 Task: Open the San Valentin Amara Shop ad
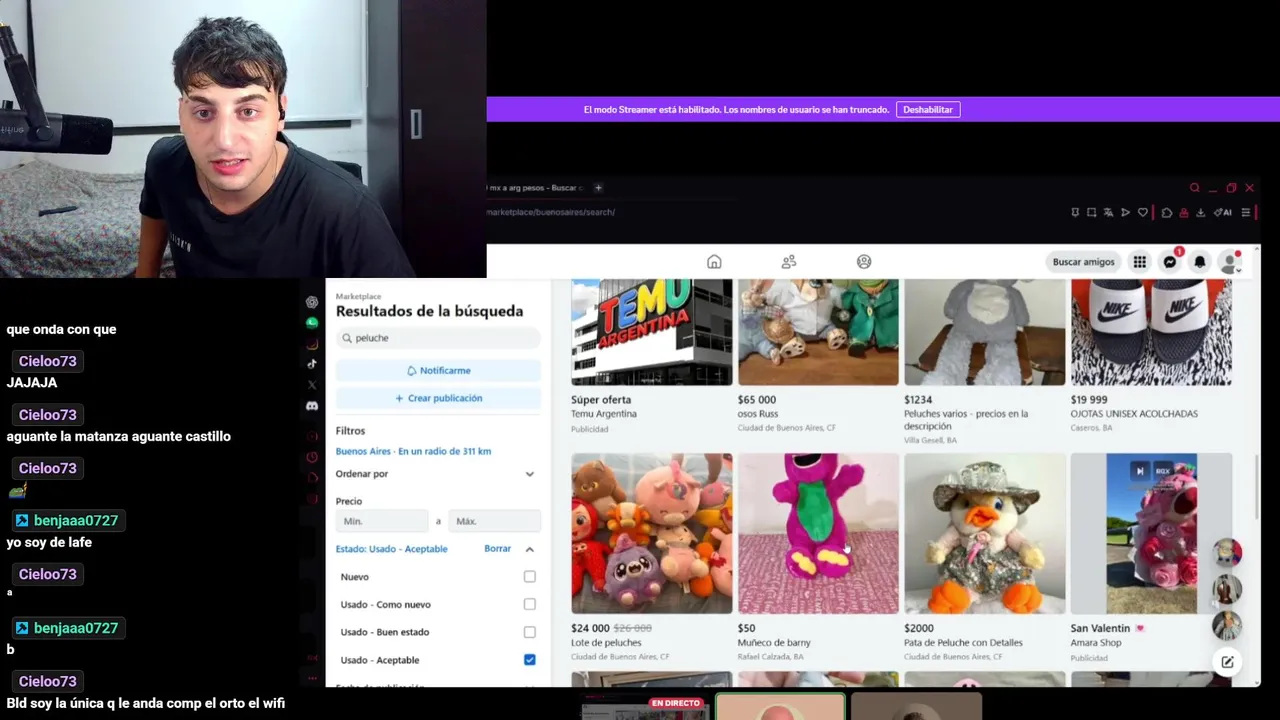(x=1151, y=533)
